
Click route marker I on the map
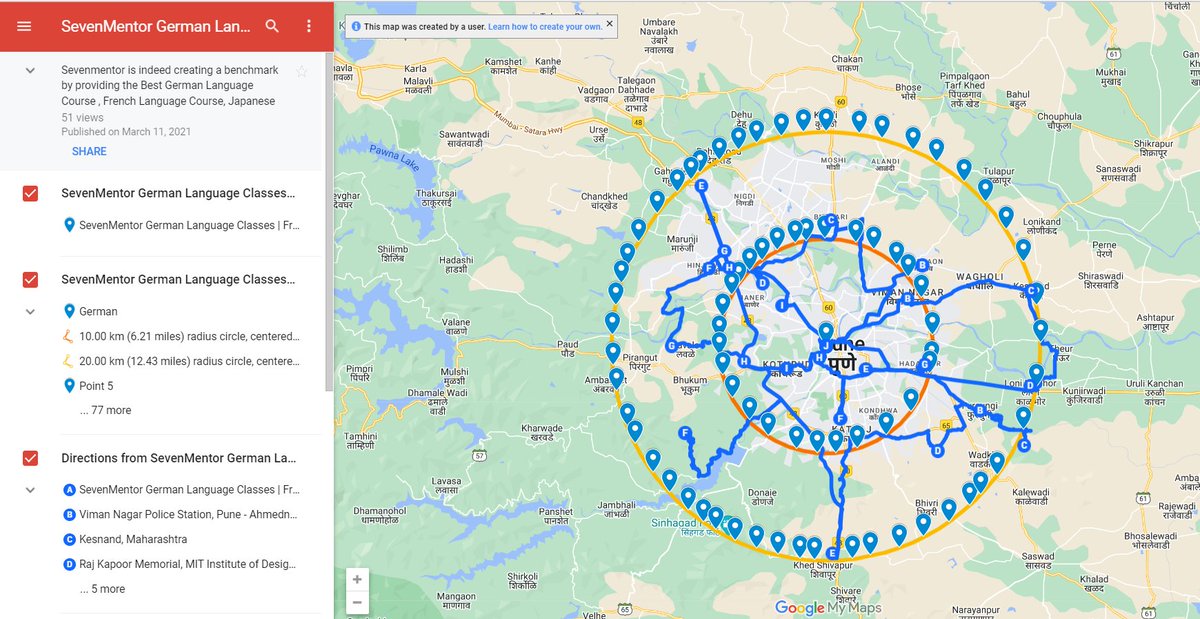click(x=781, y=305)
